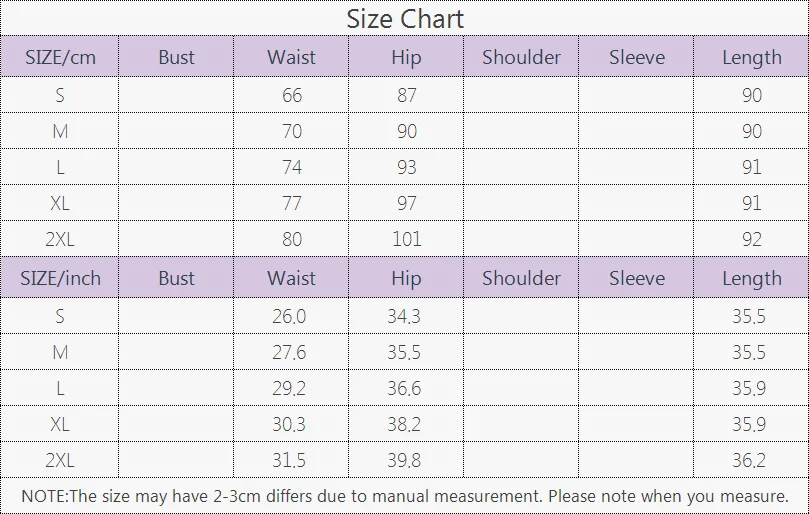Select waist value 74 for size L
The height and width of the screenshot is (514, 809).
pos(292,167)
